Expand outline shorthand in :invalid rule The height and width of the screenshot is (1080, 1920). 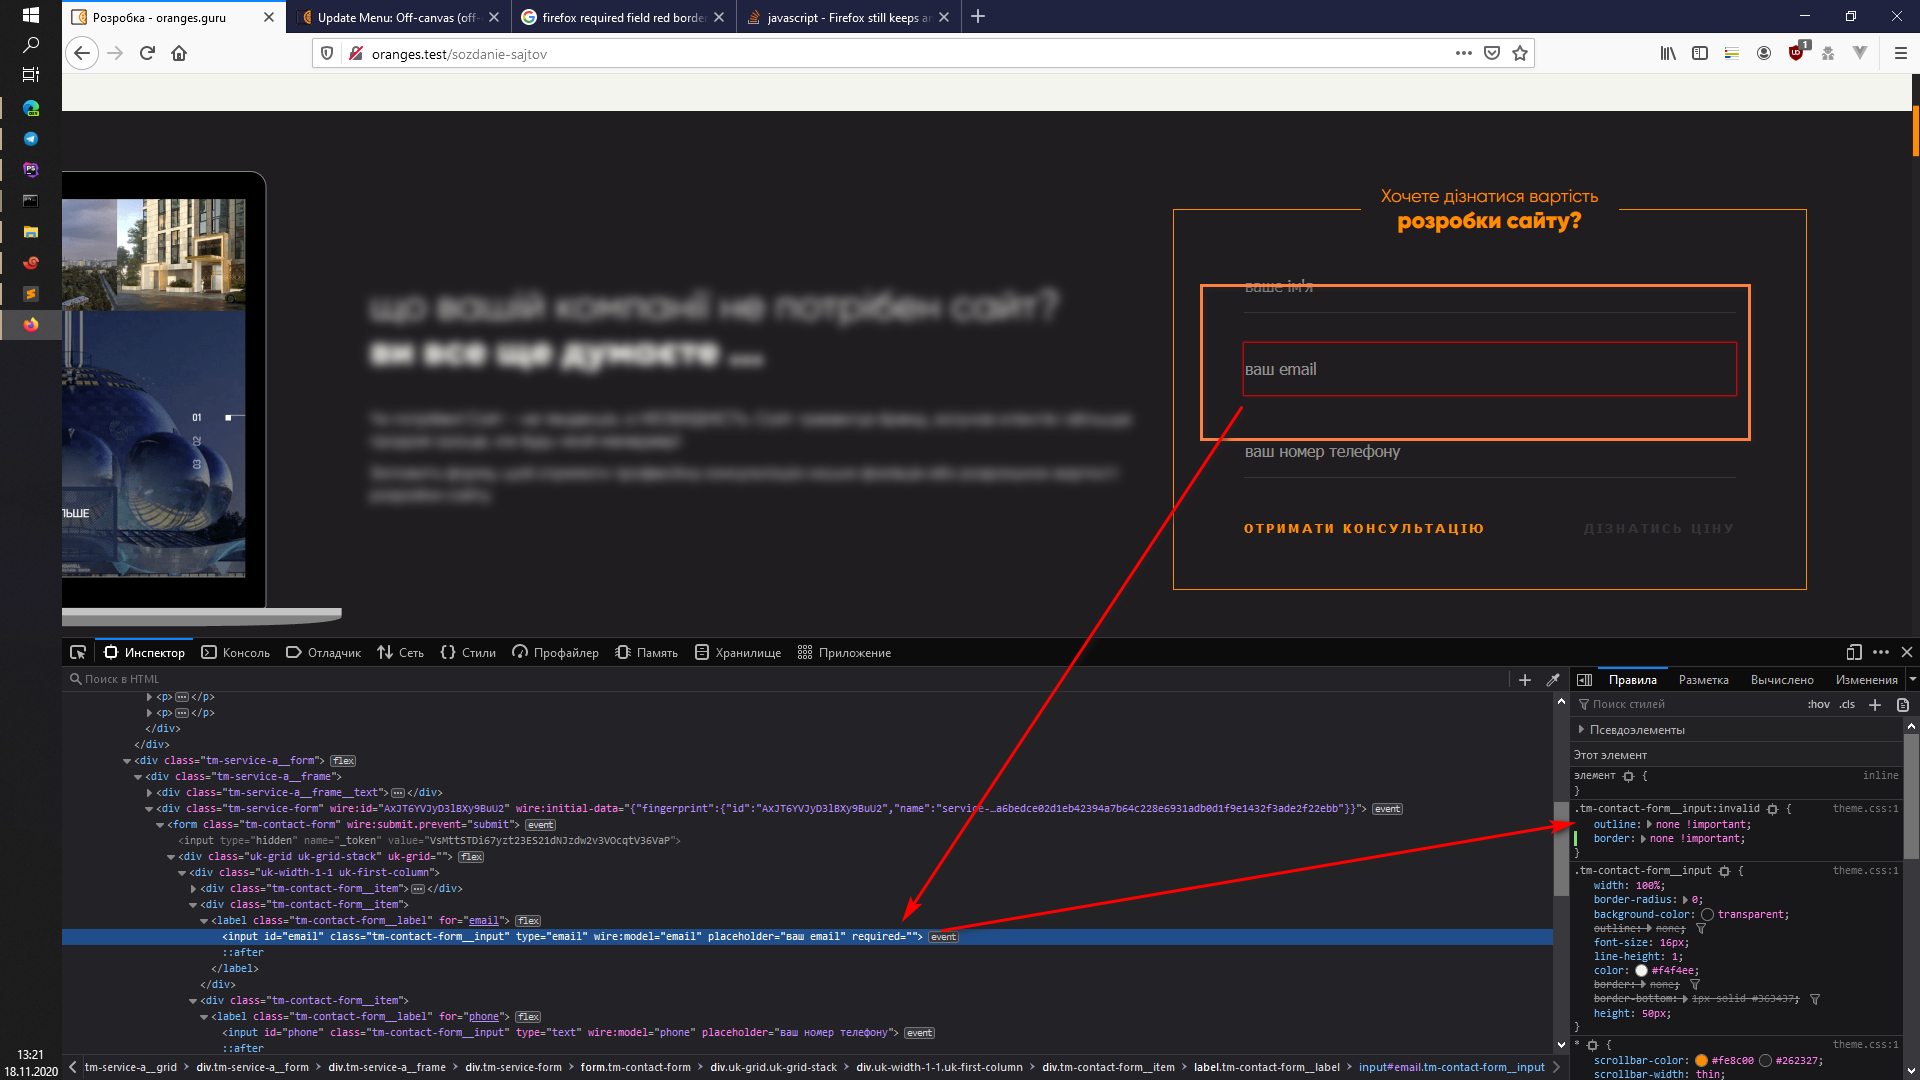pos(1648,825)
